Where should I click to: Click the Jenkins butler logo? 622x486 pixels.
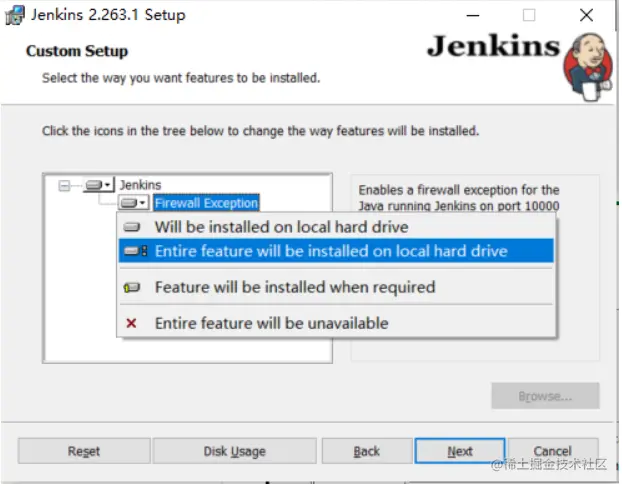click(588, 67)
